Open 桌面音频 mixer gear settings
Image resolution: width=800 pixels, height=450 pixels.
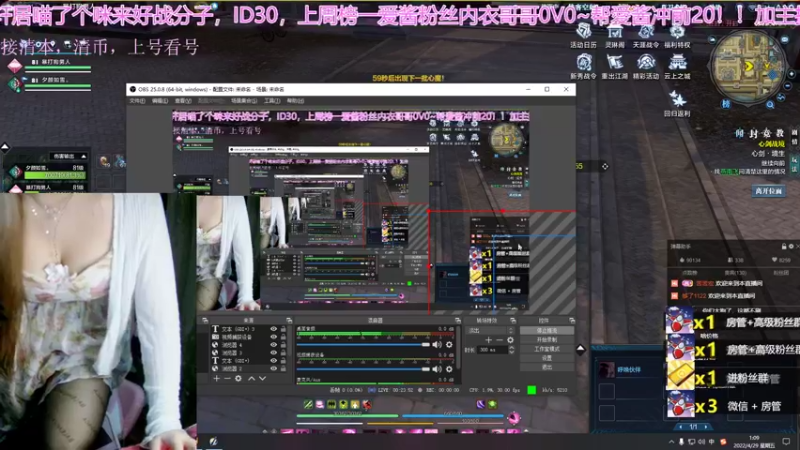pyautogui.click(x=449, y=345)
